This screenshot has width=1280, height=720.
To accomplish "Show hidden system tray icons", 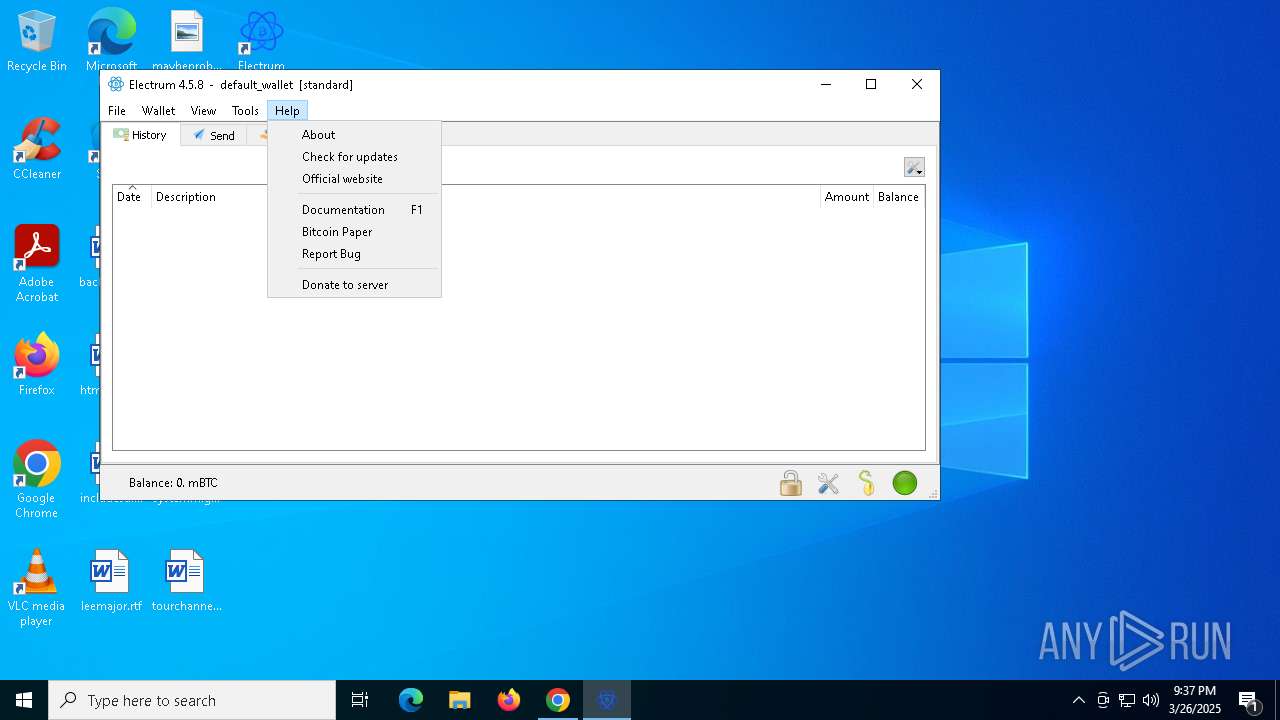I will 1078,700.
